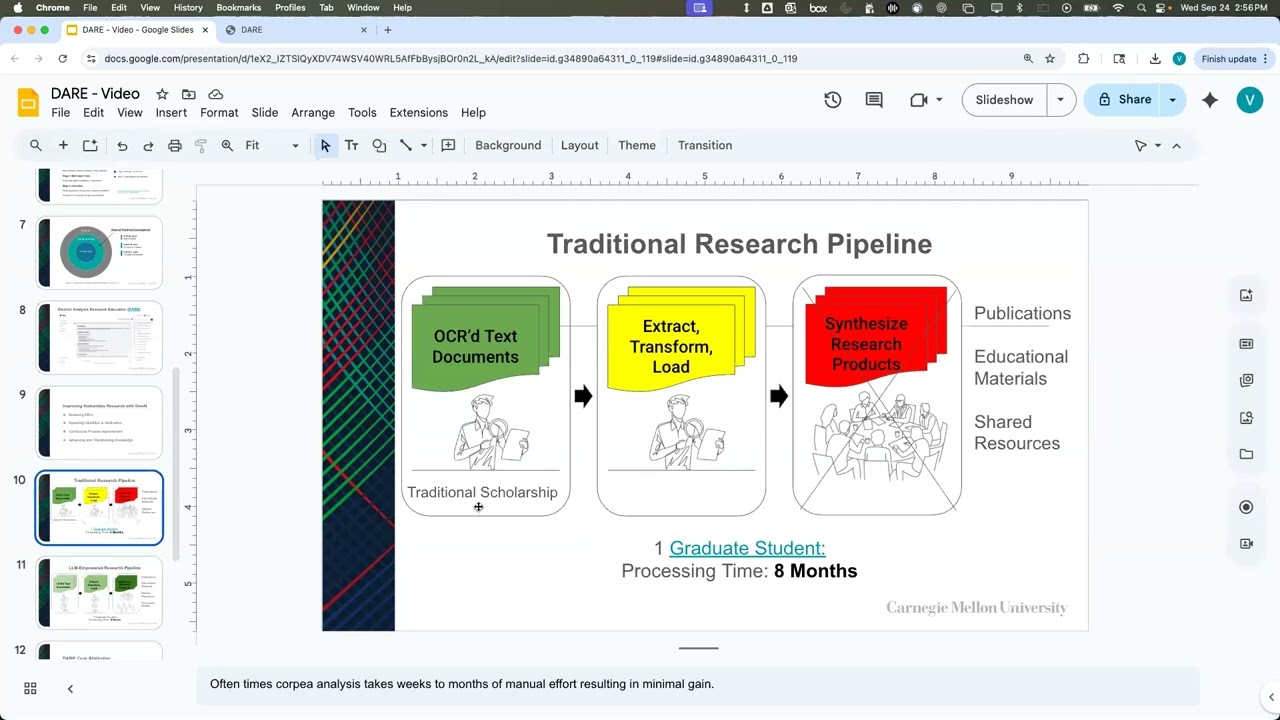Click the paint format icon

[201, 145]
